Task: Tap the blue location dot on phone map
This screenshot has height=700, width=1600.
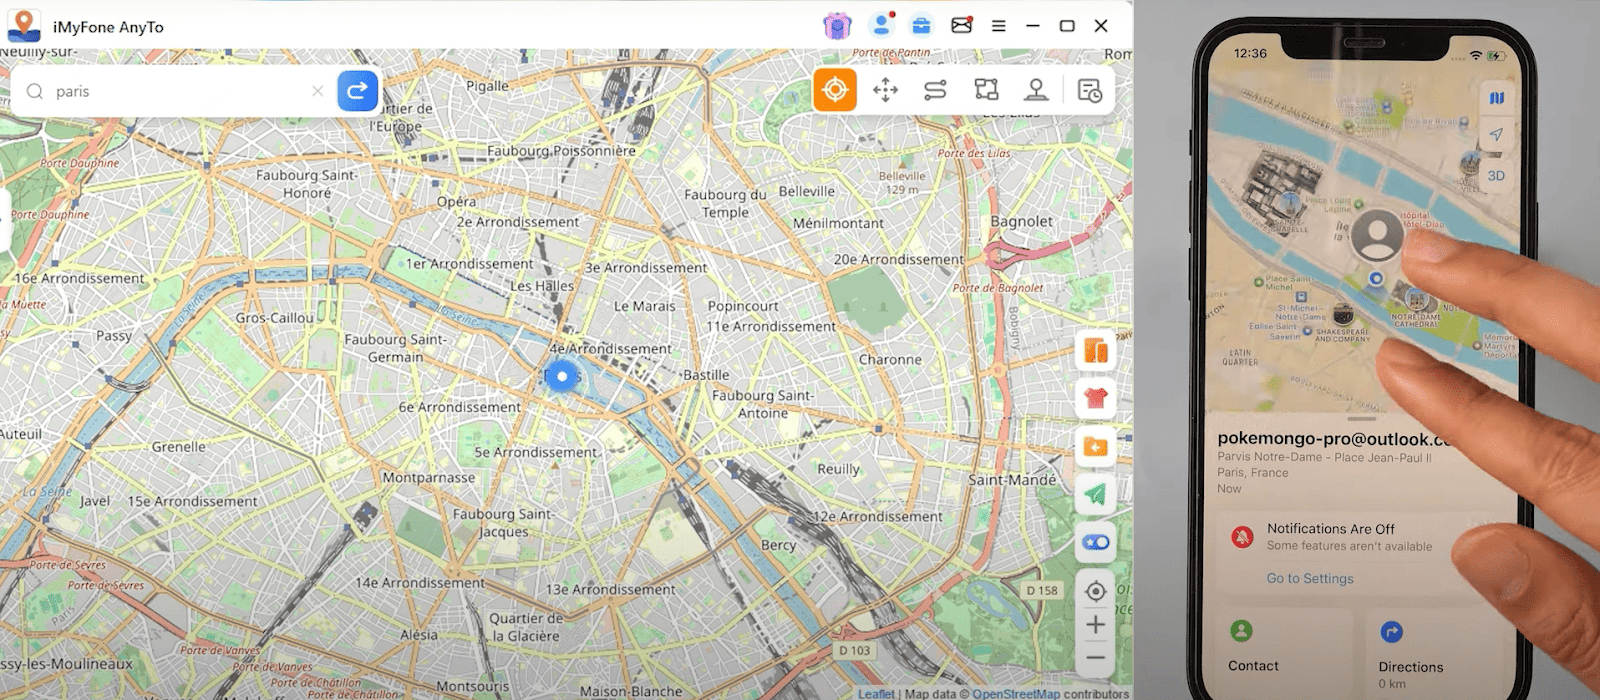Action: (1376, 279)
